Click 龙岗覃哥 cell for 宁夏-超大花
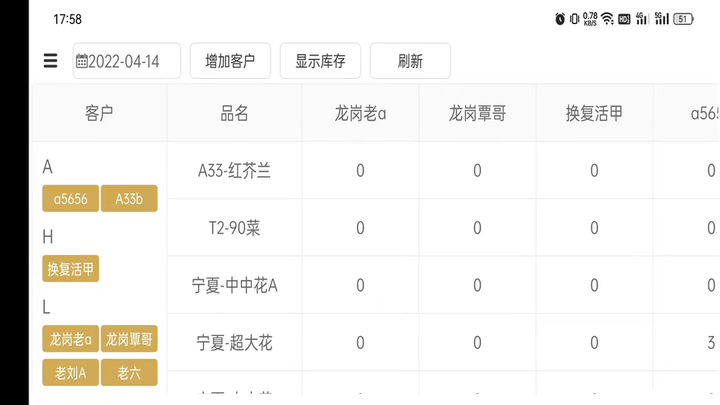 point(478,343)
